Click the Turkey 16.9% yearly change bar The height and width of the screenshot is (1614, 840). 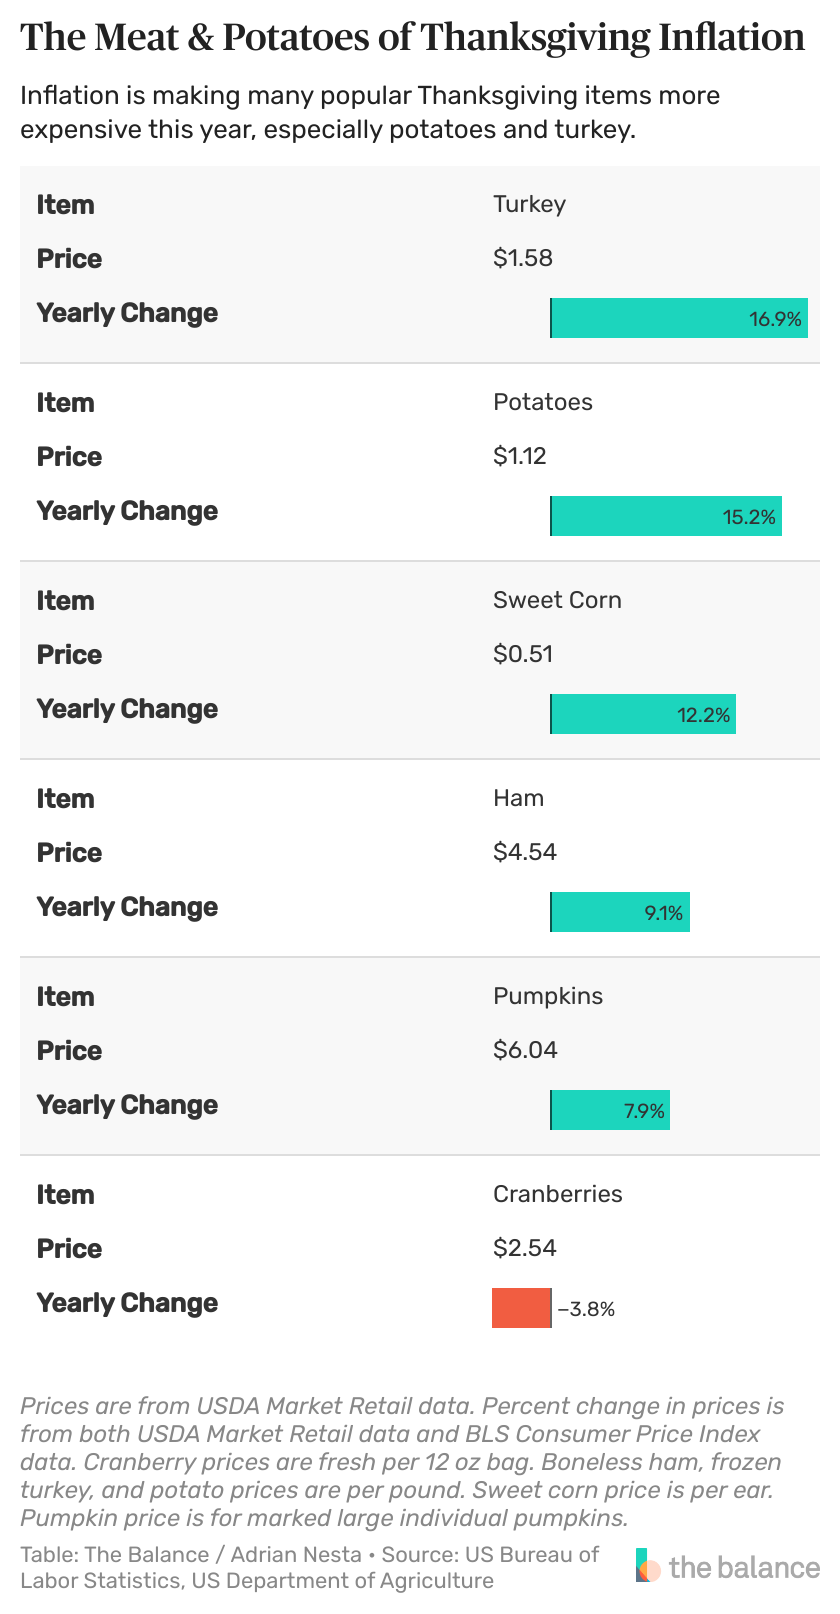679,318
